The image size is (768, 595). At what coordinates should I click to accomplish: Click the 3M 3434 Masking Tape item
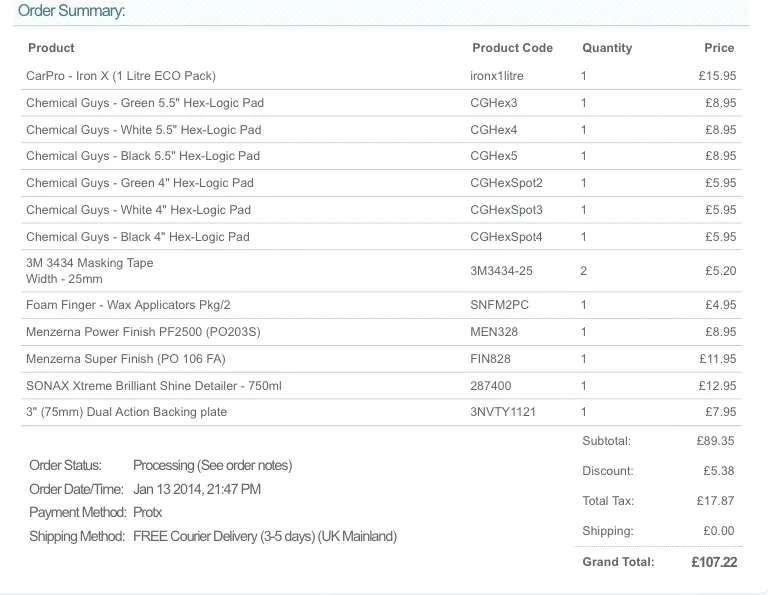(x=90, y=271)
